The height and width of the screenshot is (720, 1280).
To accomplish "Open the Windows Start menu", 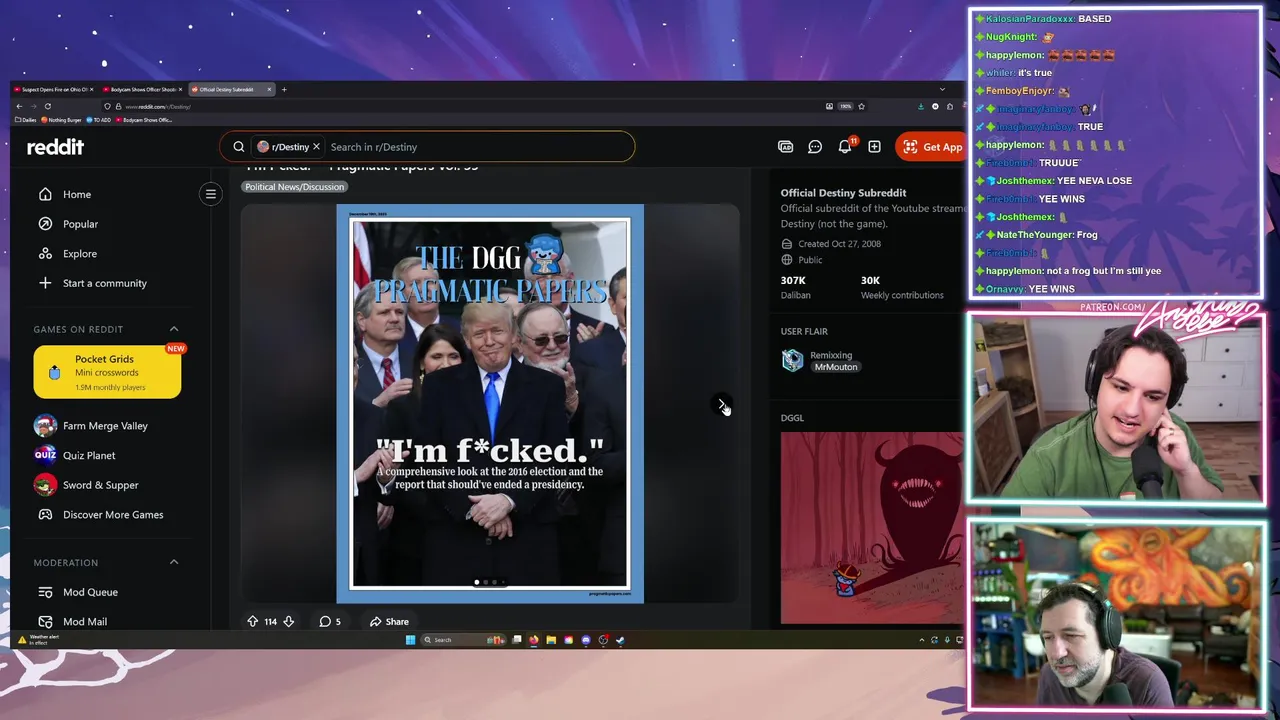I will (x=410, y=640).
